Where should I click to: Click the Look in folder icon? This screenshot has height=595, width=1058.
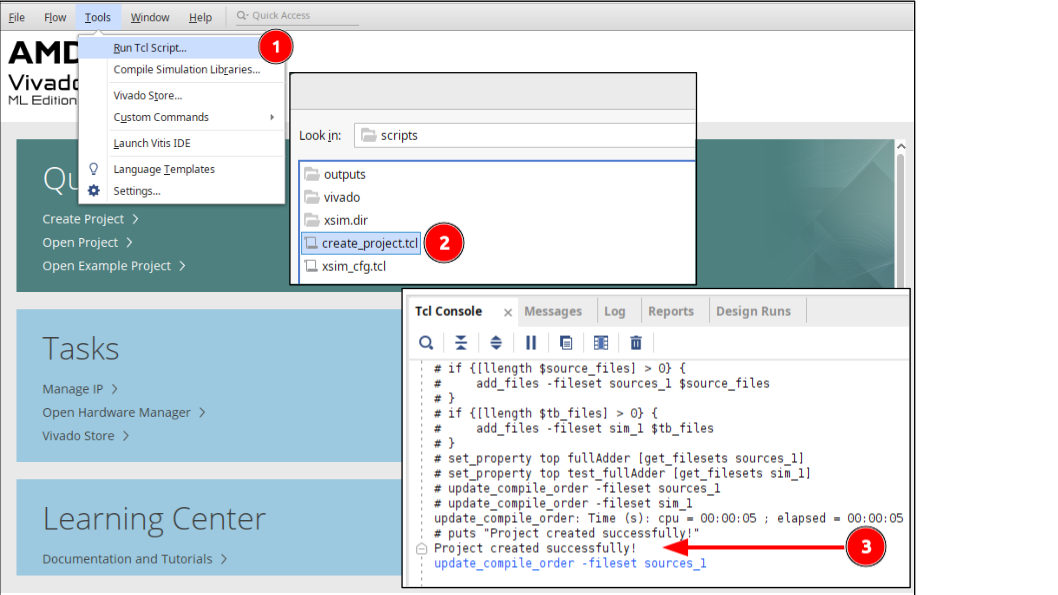click(368, 136)
